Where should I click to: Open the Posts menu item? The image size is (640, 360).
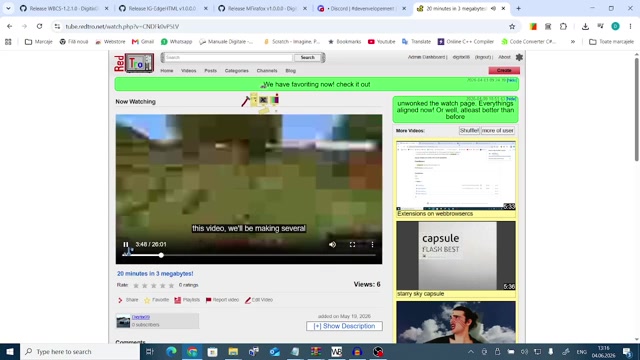click(x=211, y=71)
